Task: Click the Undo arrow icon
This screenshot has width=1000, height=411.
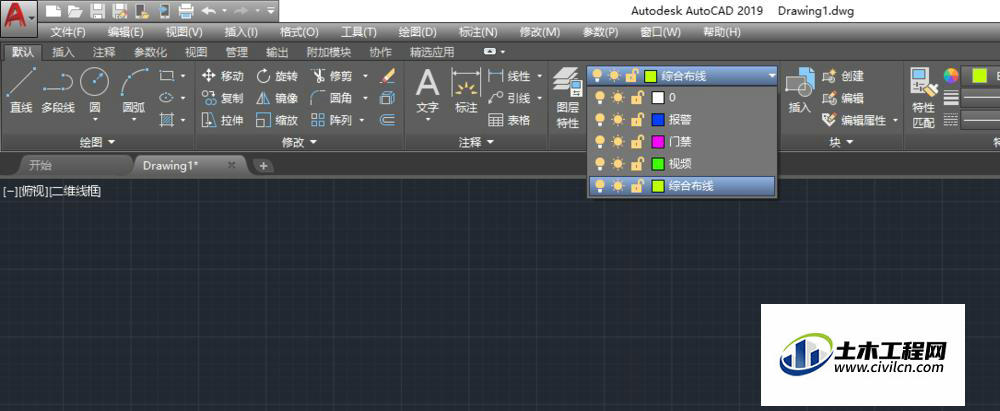Action: click(209, 11)
